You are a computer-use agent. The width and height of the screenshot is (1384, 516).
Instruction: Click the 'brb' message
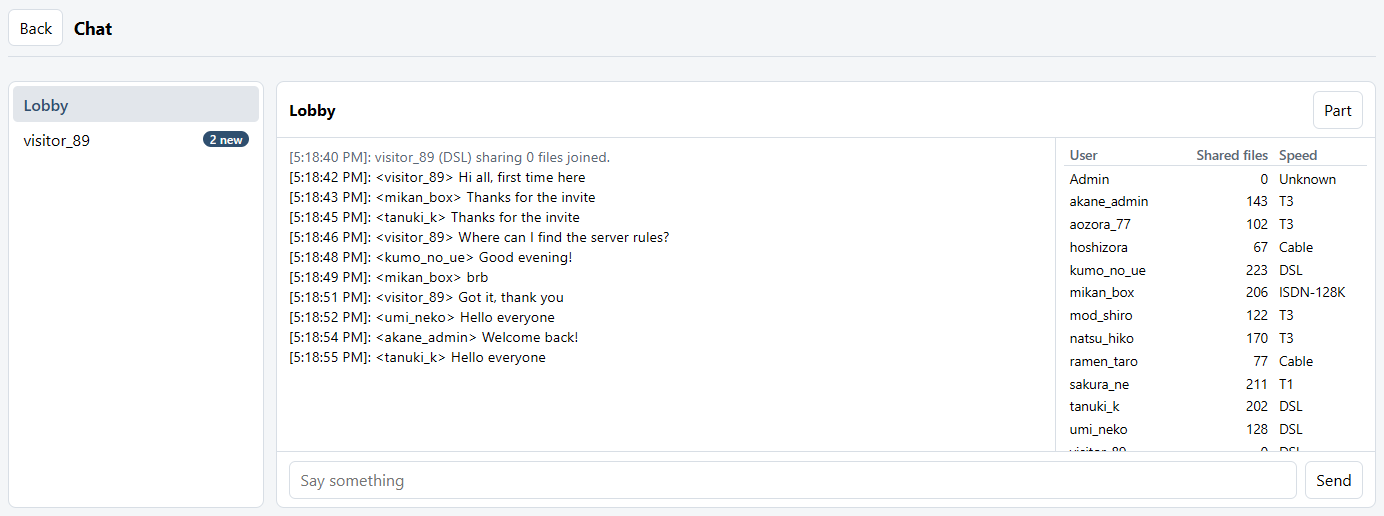(389, 277)
